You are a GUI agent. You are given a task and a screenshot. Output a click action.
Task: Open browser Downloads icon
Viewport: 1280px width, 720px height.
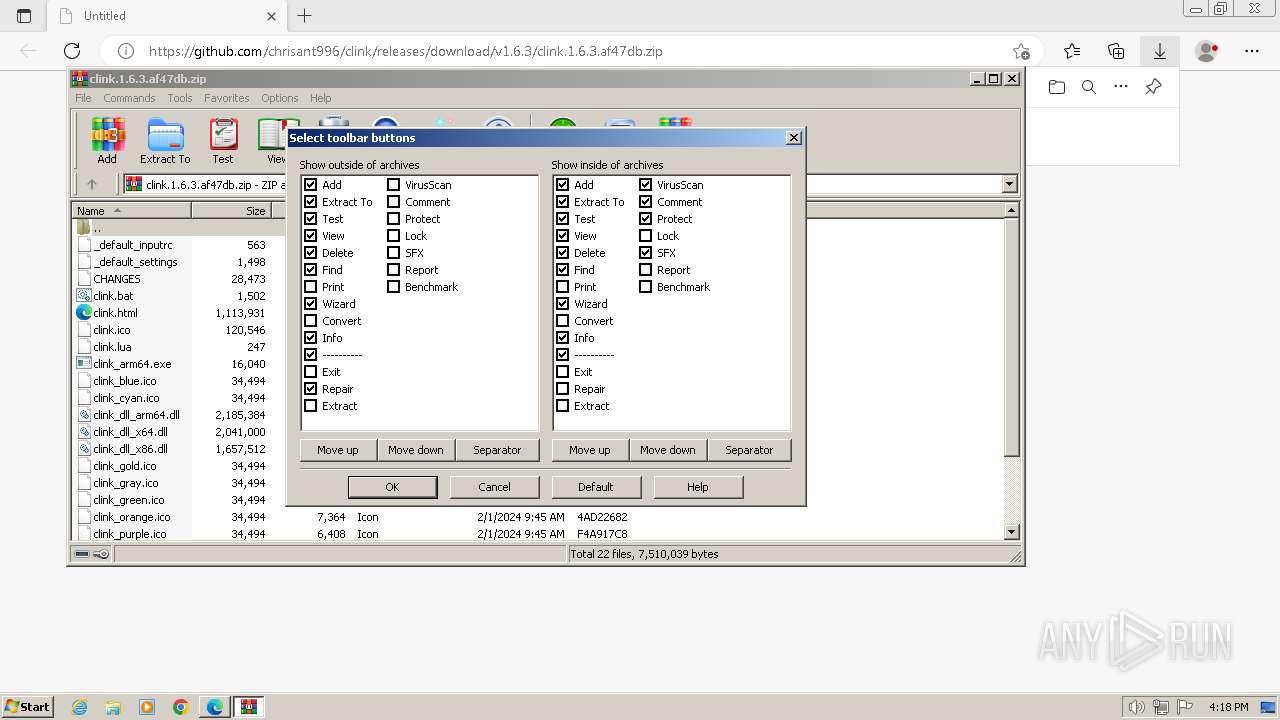(1160, 51)
